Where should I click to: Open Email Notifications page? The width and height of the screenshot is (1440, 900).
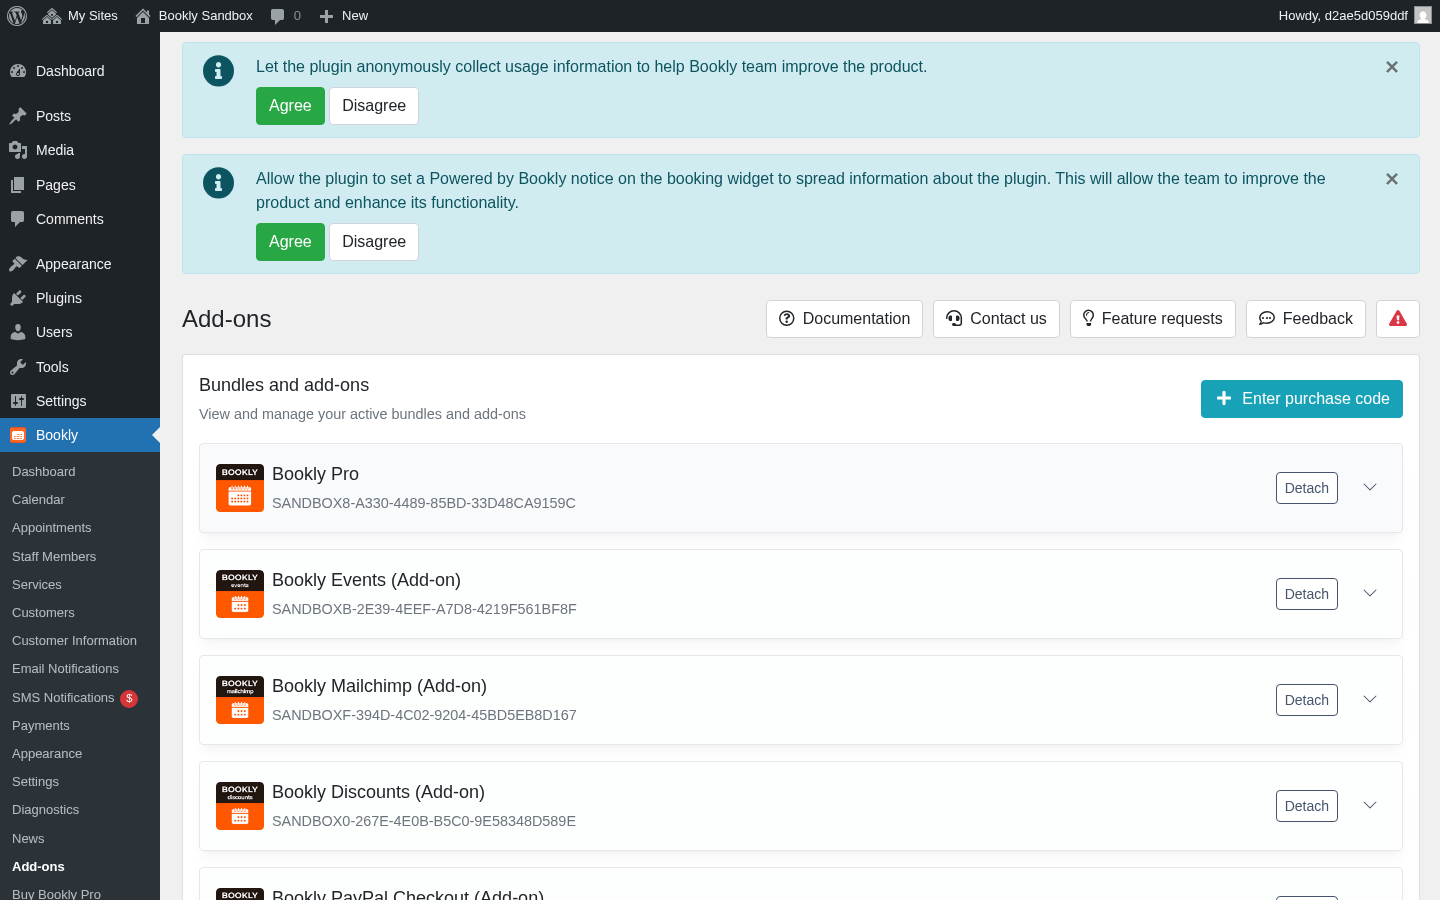(65, 669)
